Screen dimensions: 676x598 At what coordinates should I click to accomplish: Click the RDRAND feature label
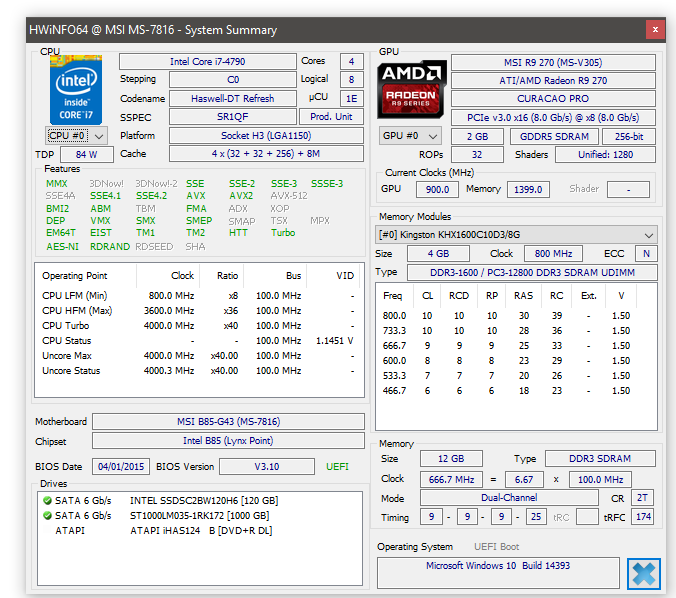click(110, 247)
